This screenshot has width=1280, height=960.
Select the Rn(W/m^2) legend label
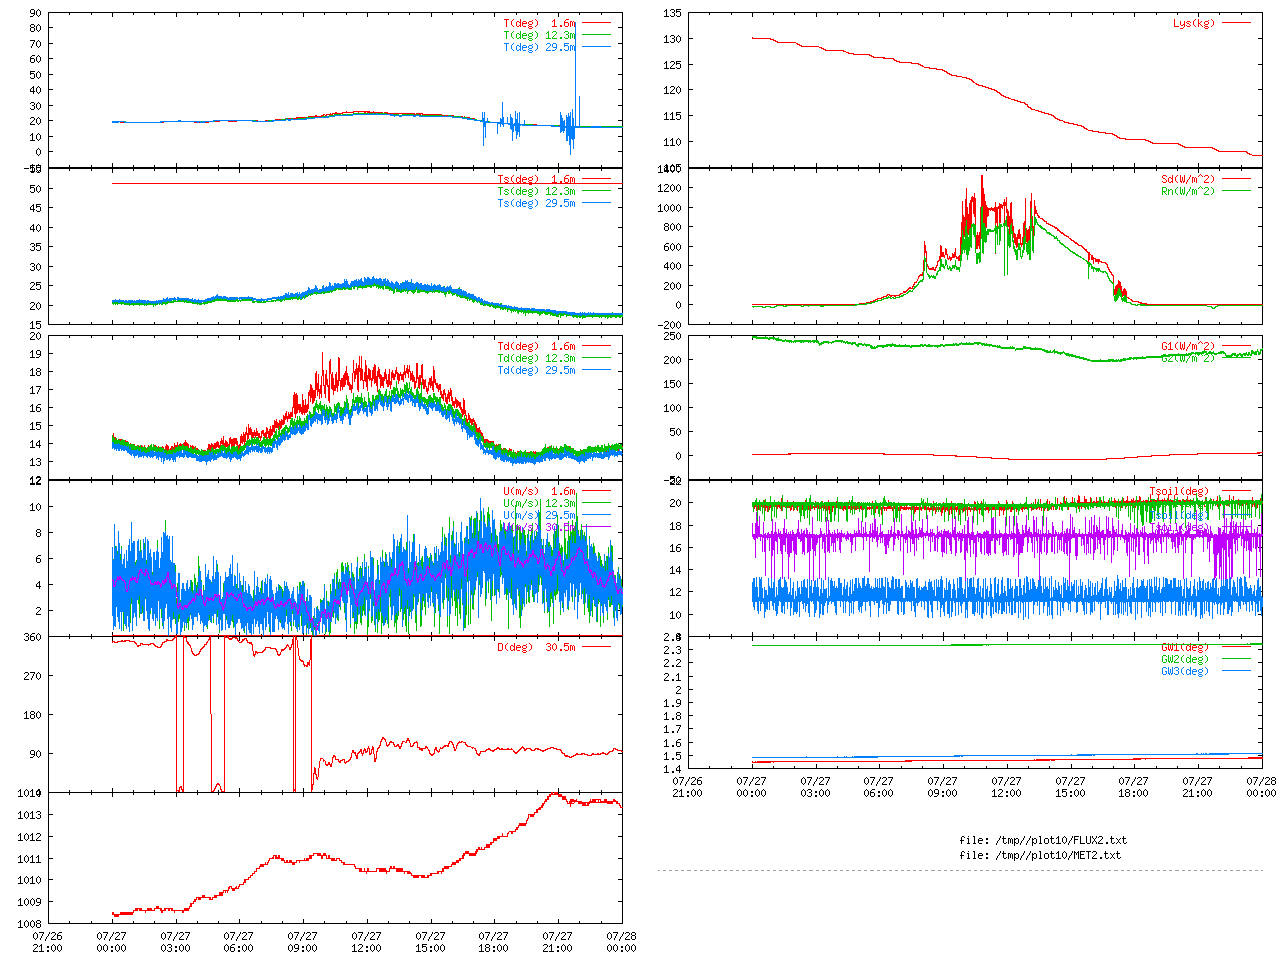[1188, 191]
